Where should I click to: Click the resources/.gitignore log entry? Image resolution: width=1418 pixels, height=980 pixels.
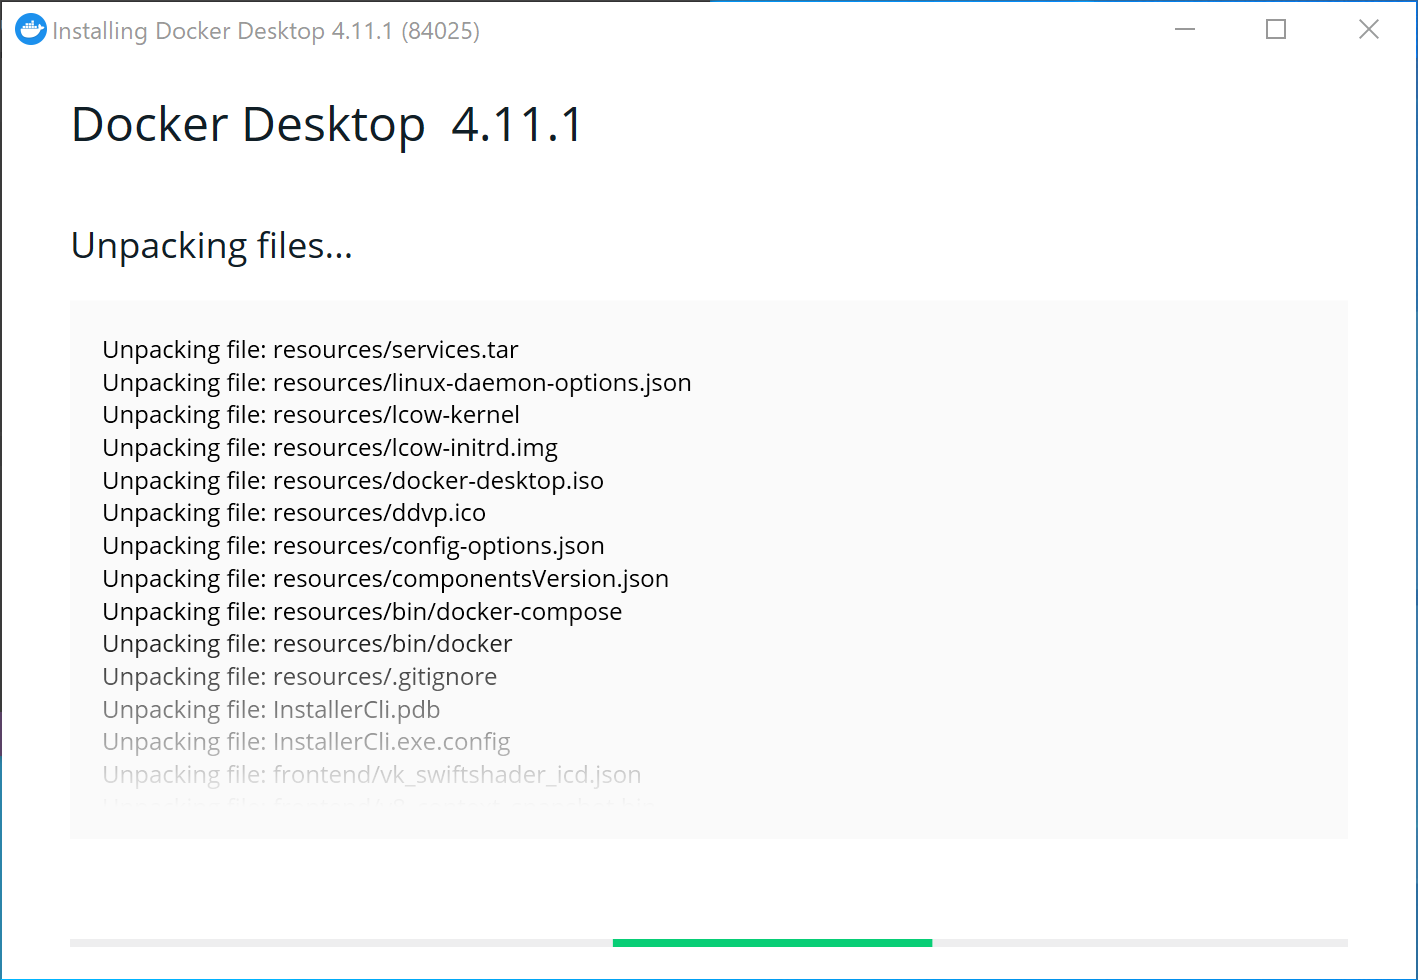pos(299,677)
